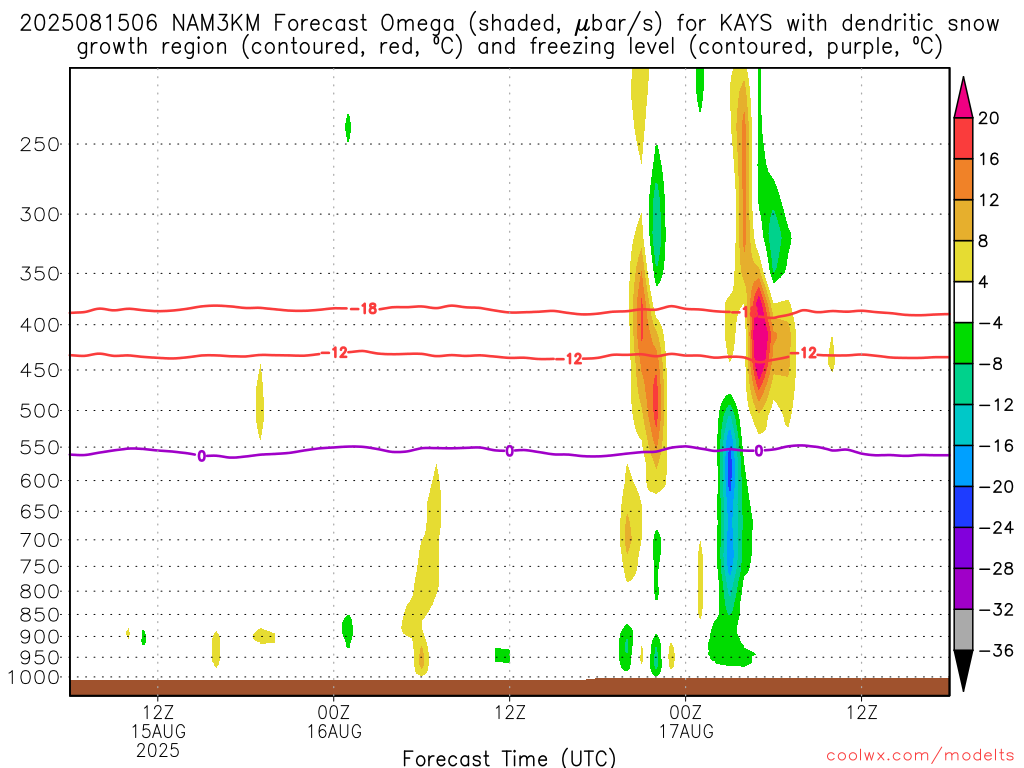This screenshot has height=768, width=1024.
Task: Click the colorbar value label -16
Action: (996, 446)
